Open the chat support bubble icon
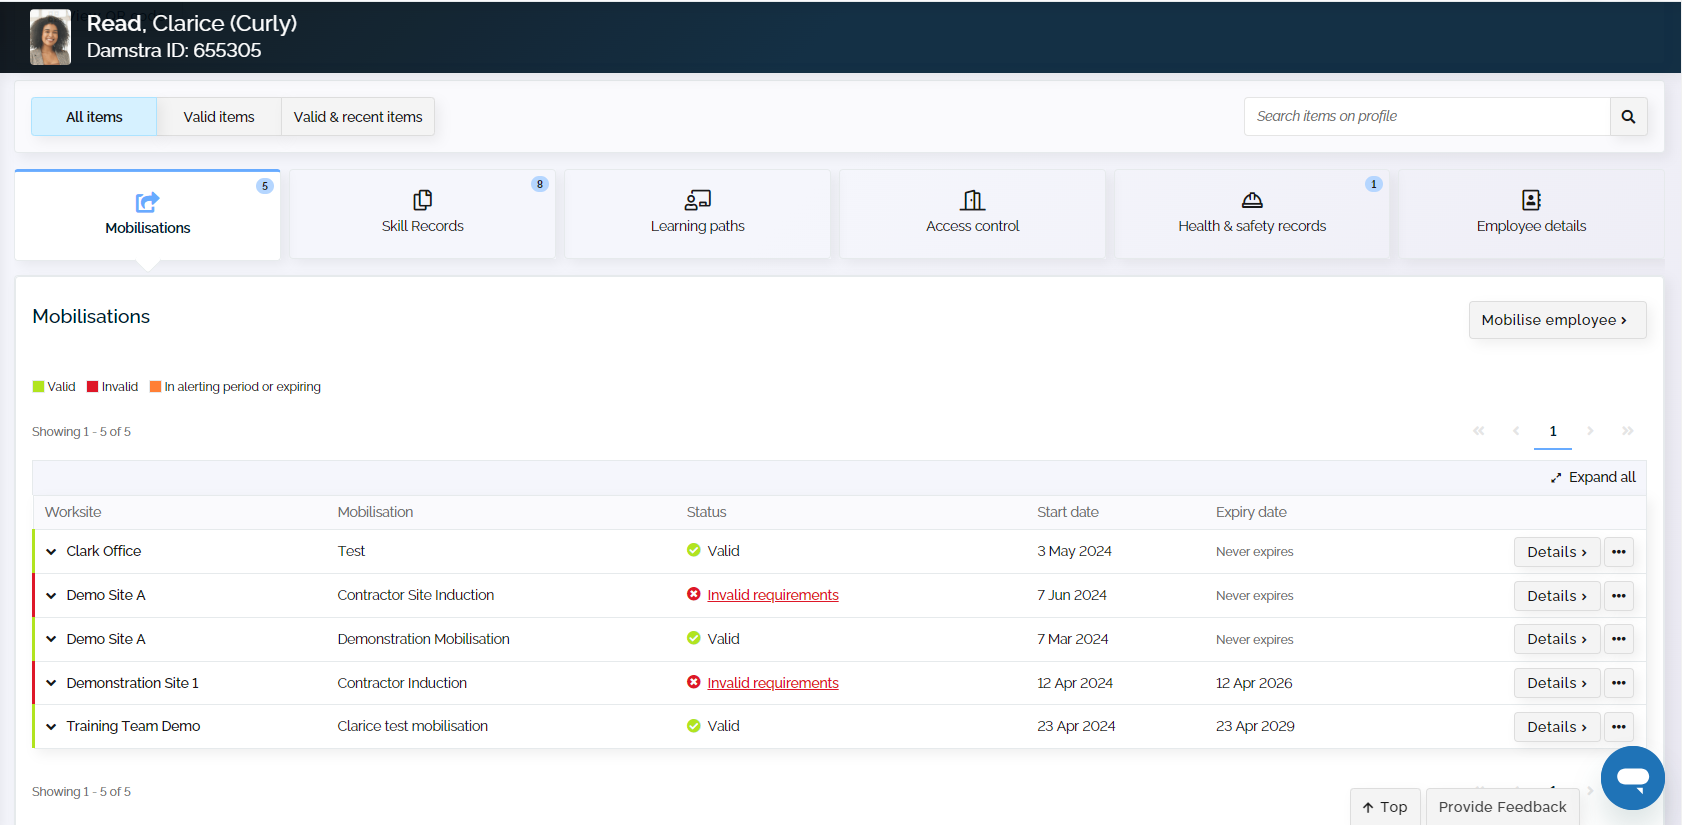1682x825 pixels. coord(1632,777)
